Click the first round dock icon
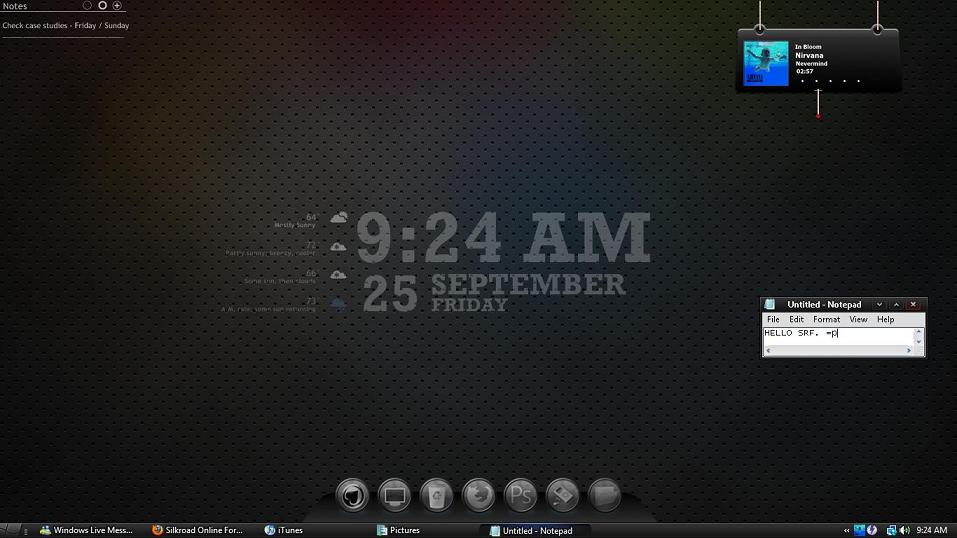 click(352, 494)
